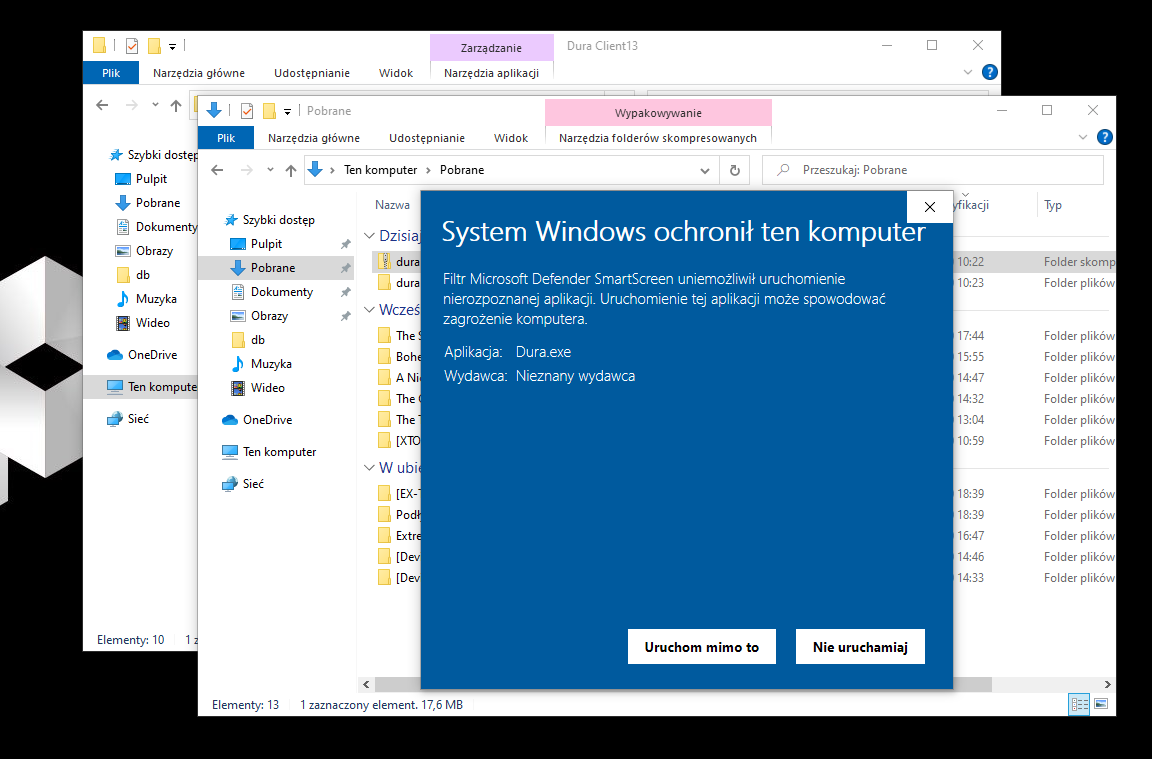The width and height of the screenshot is (1152, 759).
Task: Switch to details view in status bar
Action: coord(1080,704)
